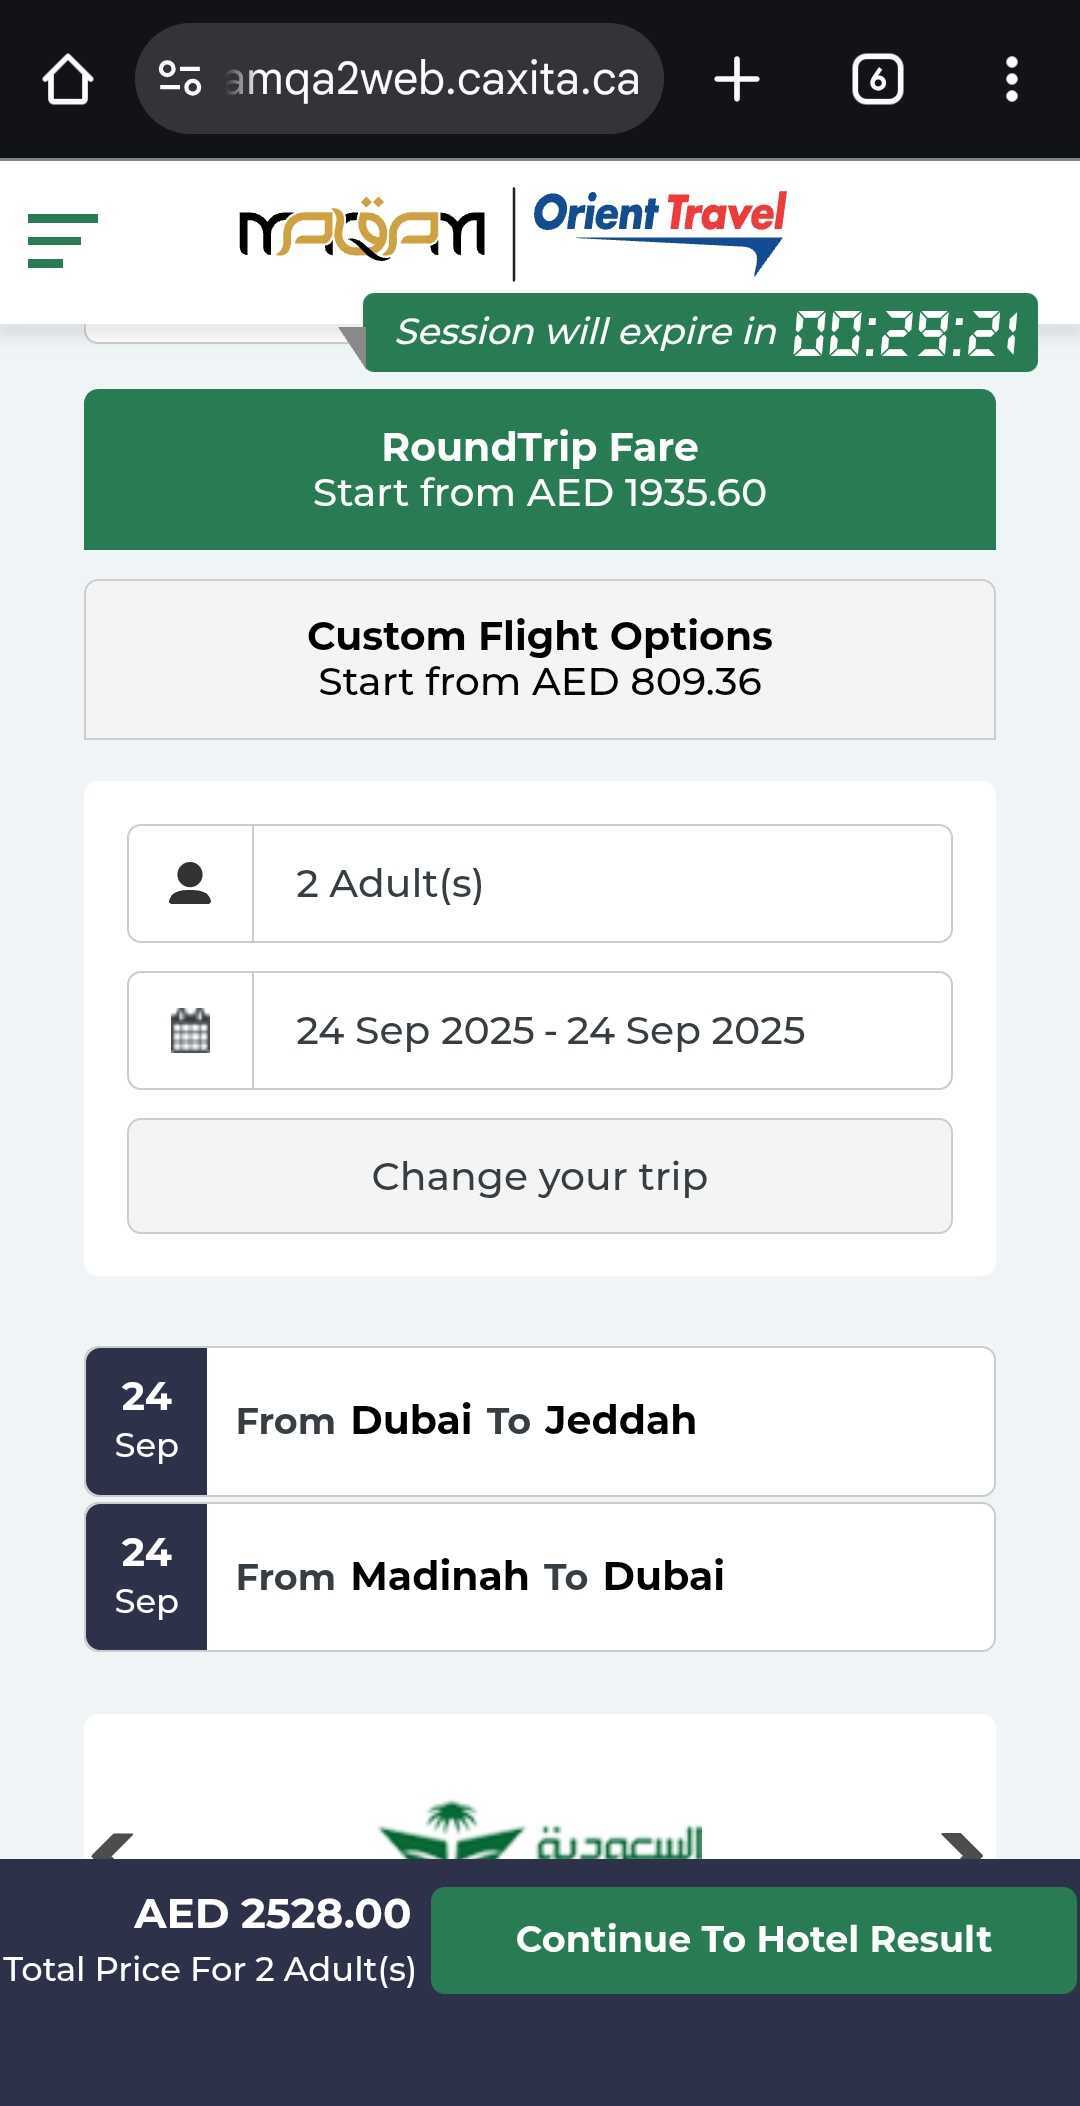The height and width of the screenshot is (2106, 1080).
Task: Open the 24 Sep 2025 date range field
Action: (602, 1030)
